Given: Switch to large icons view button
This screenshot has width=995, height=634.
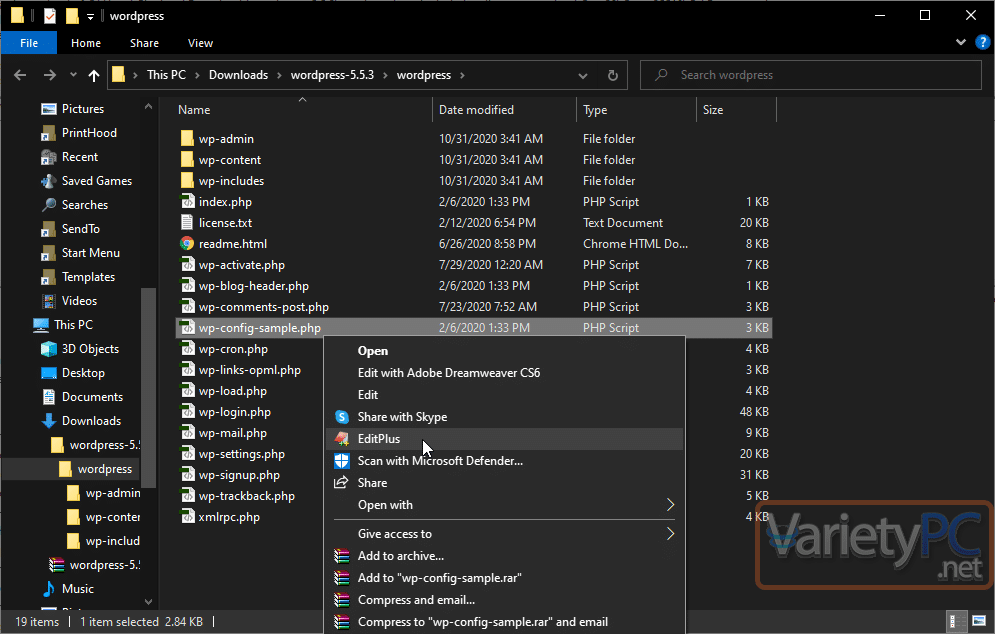Looking at the screenshot, I should (979, 621).
